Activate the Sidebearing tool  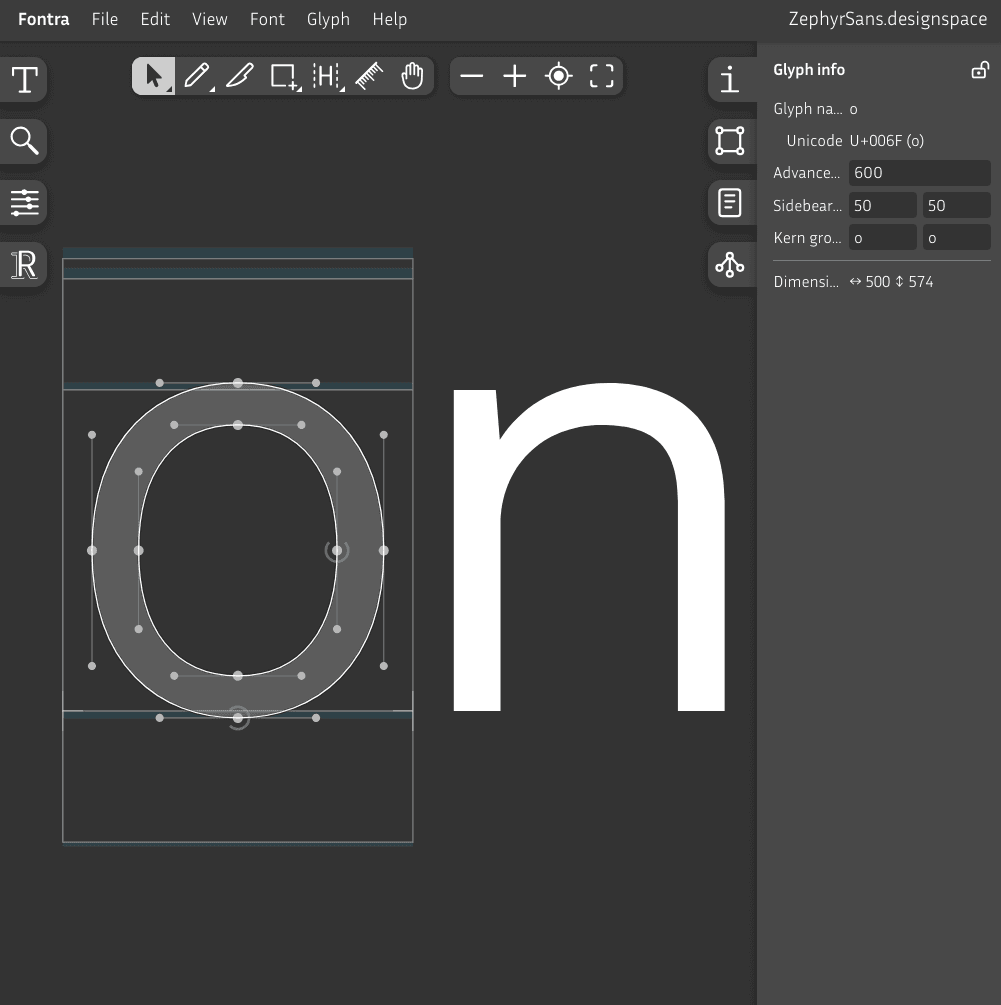coord(326,76)
